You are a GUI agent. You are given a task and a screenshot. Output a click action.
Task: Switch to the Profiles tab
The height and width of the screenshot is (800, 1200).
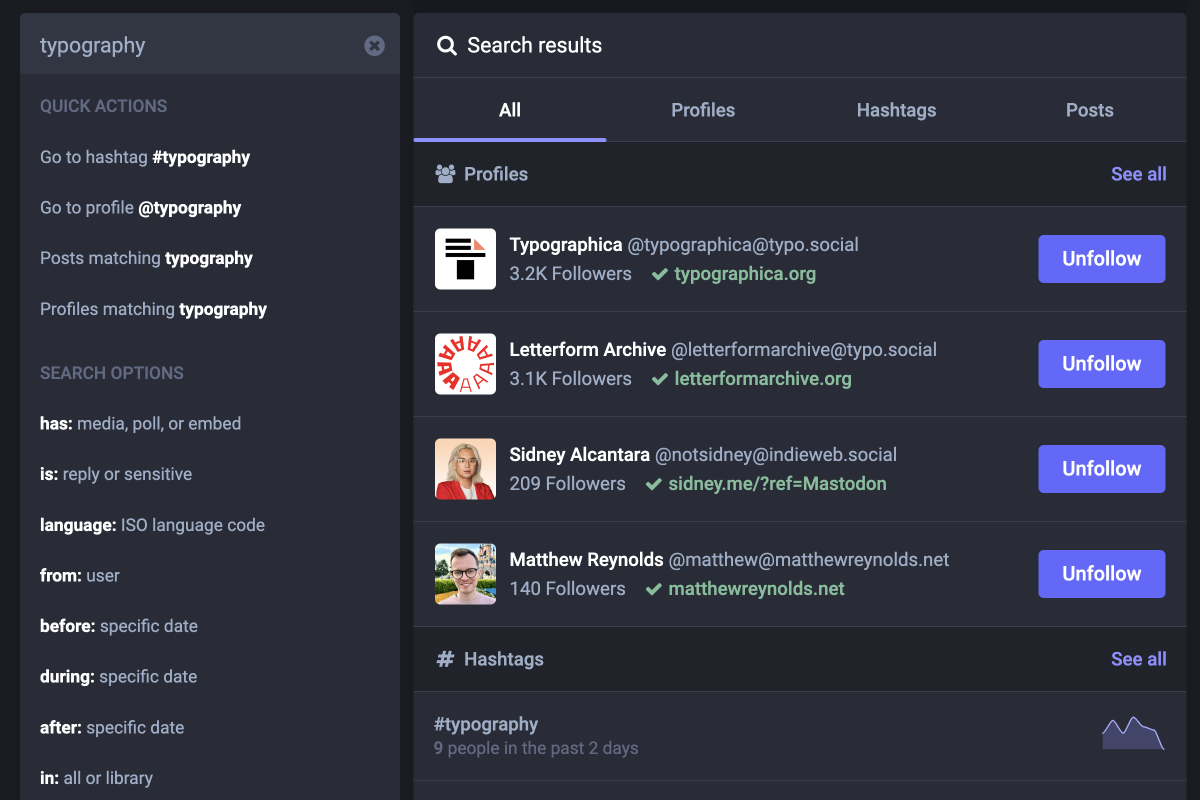[x=703, y=110]
